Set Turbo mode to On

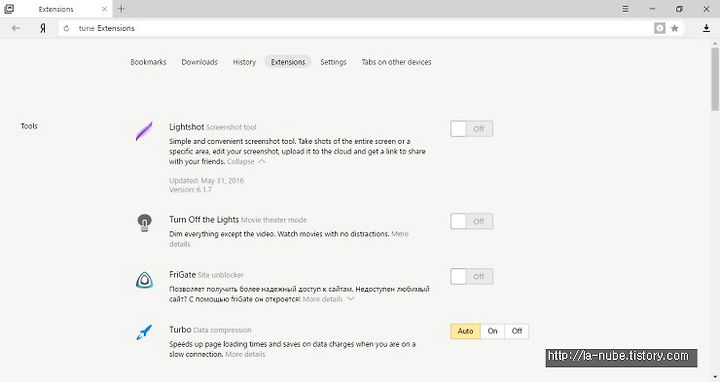(x=492, y=331)
